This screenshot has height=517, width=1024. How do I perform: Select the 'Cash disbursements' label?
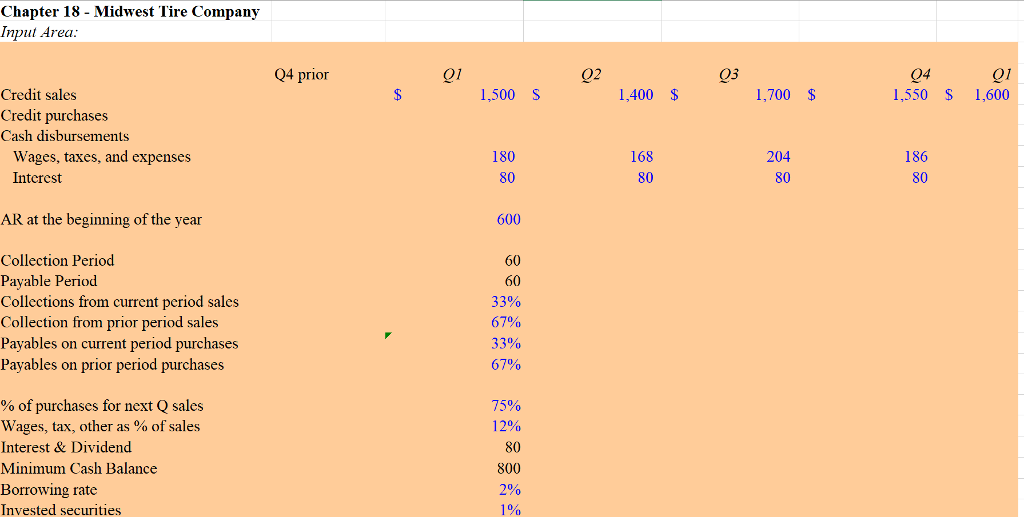coord(65,136)
